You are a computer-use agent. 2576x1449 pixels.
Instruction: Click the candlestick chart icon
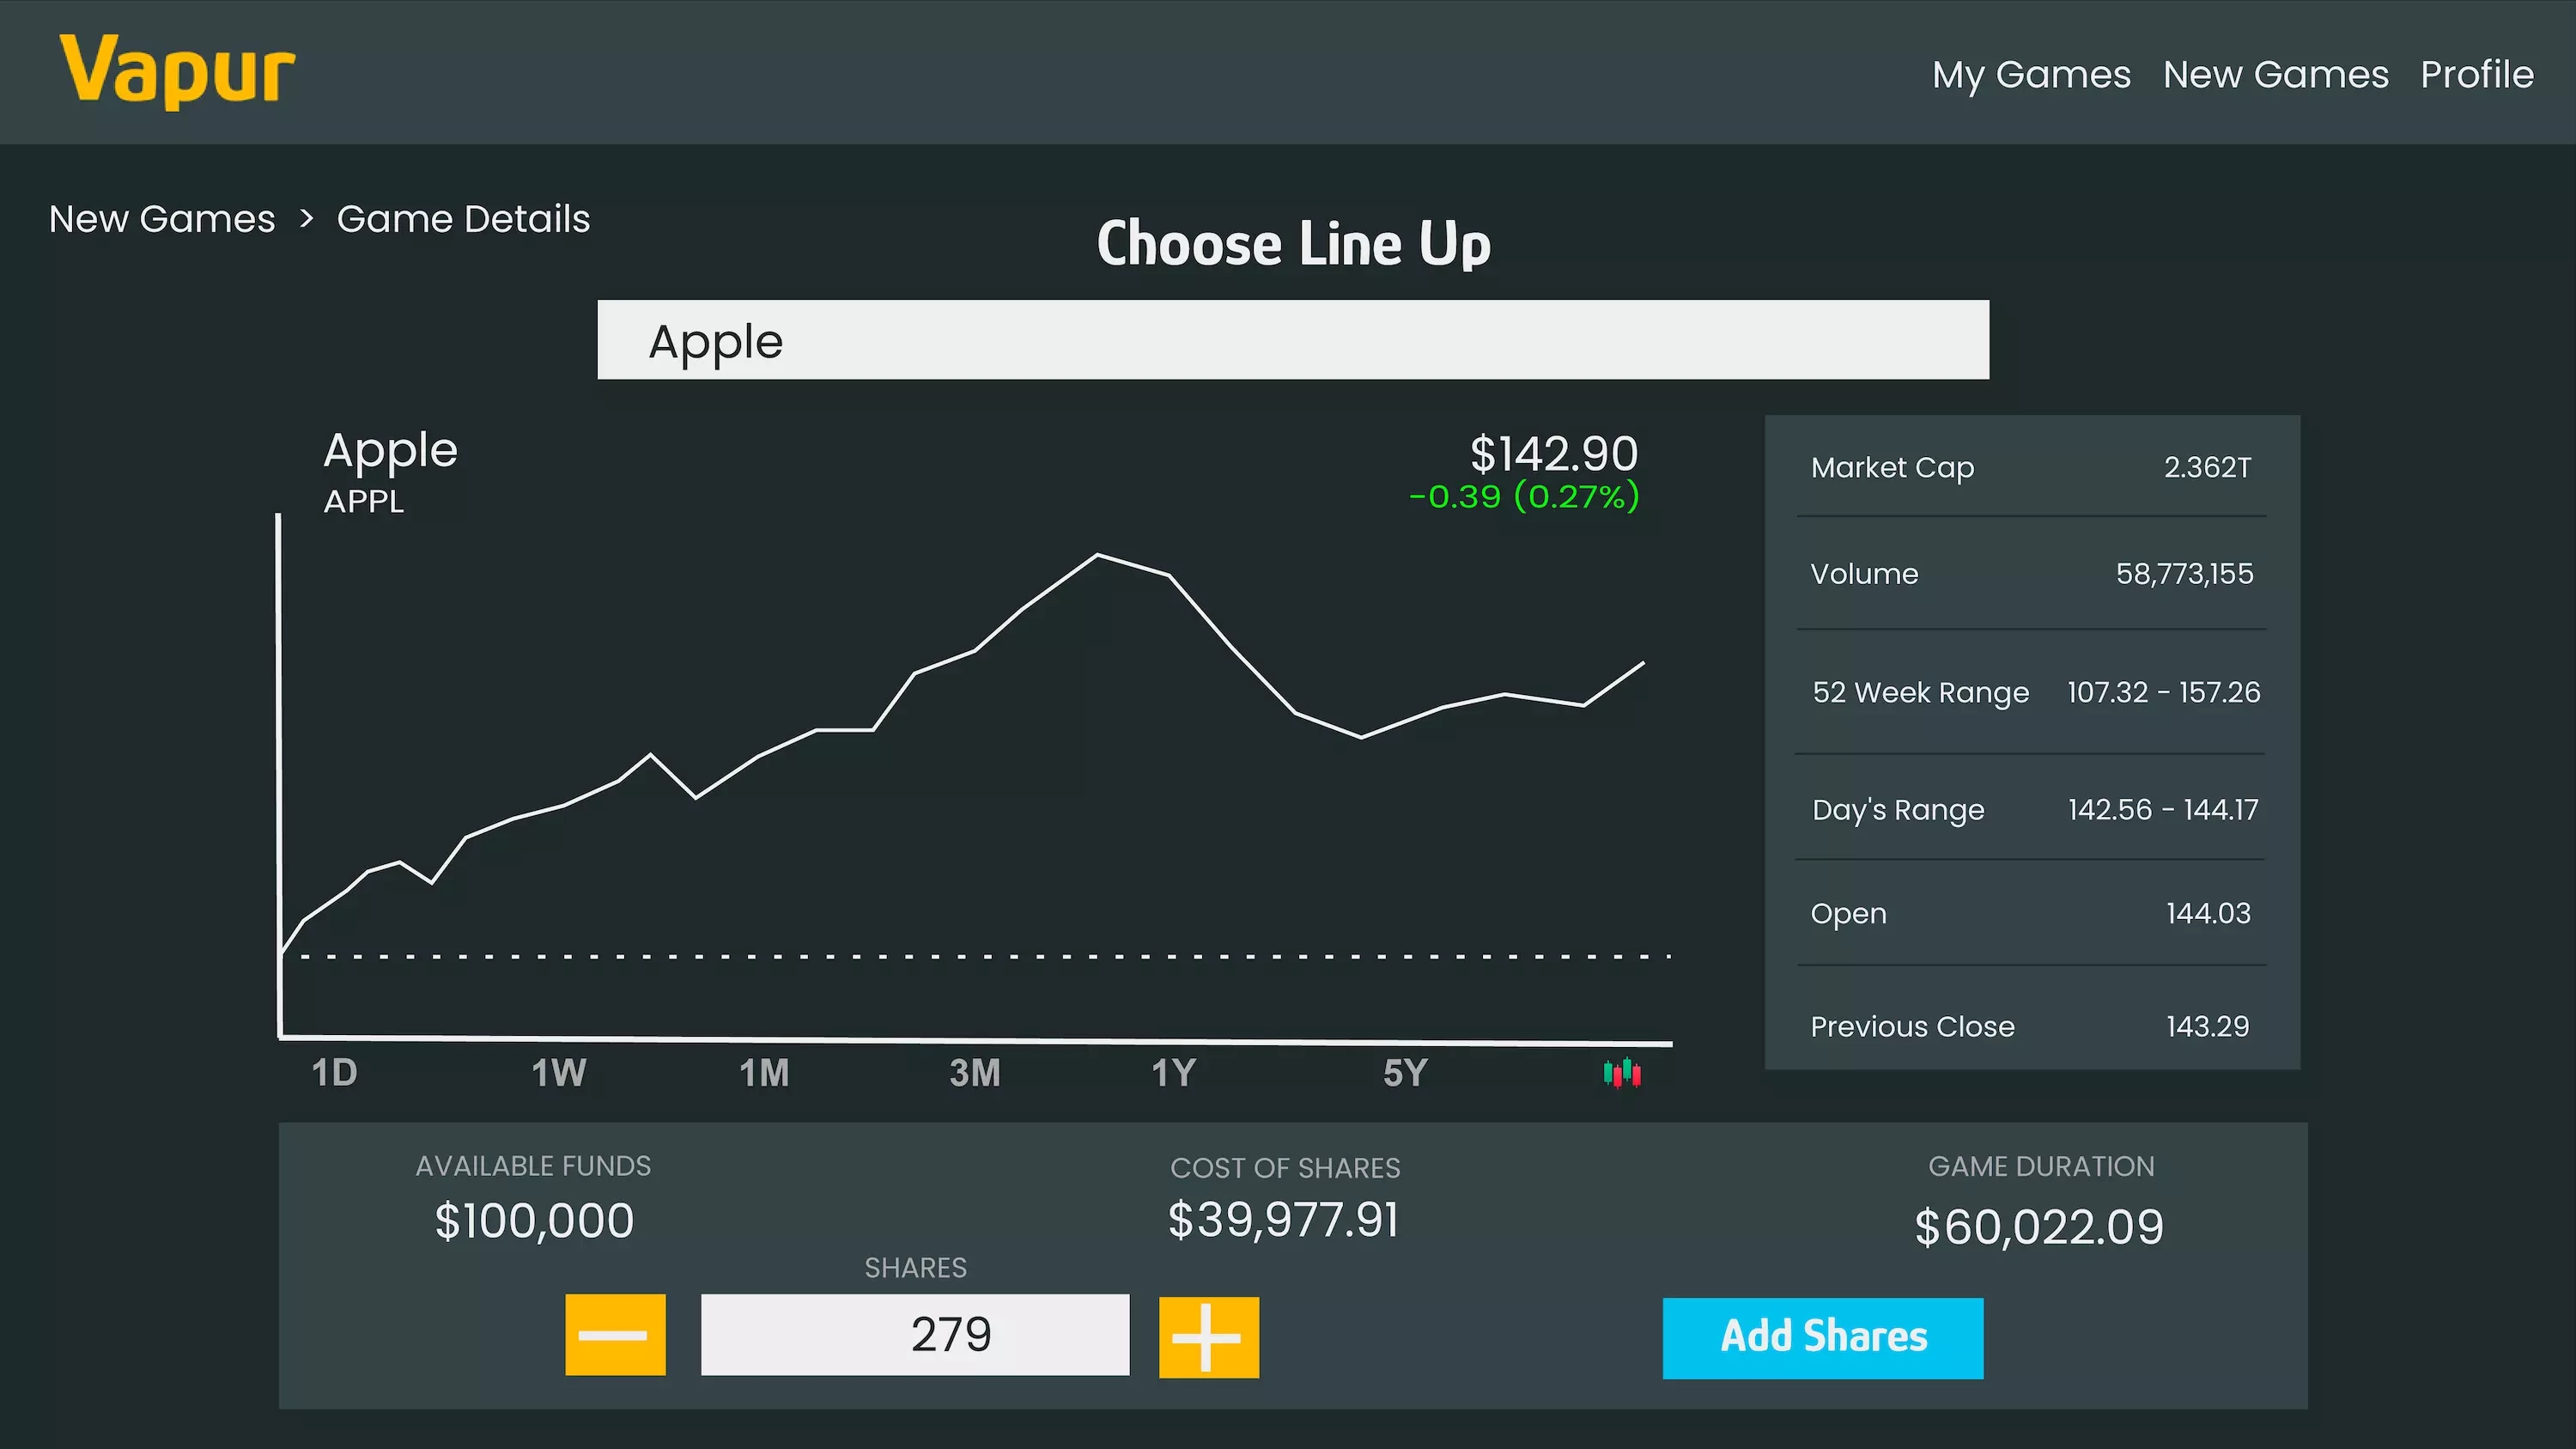tap(1621, 1073)
